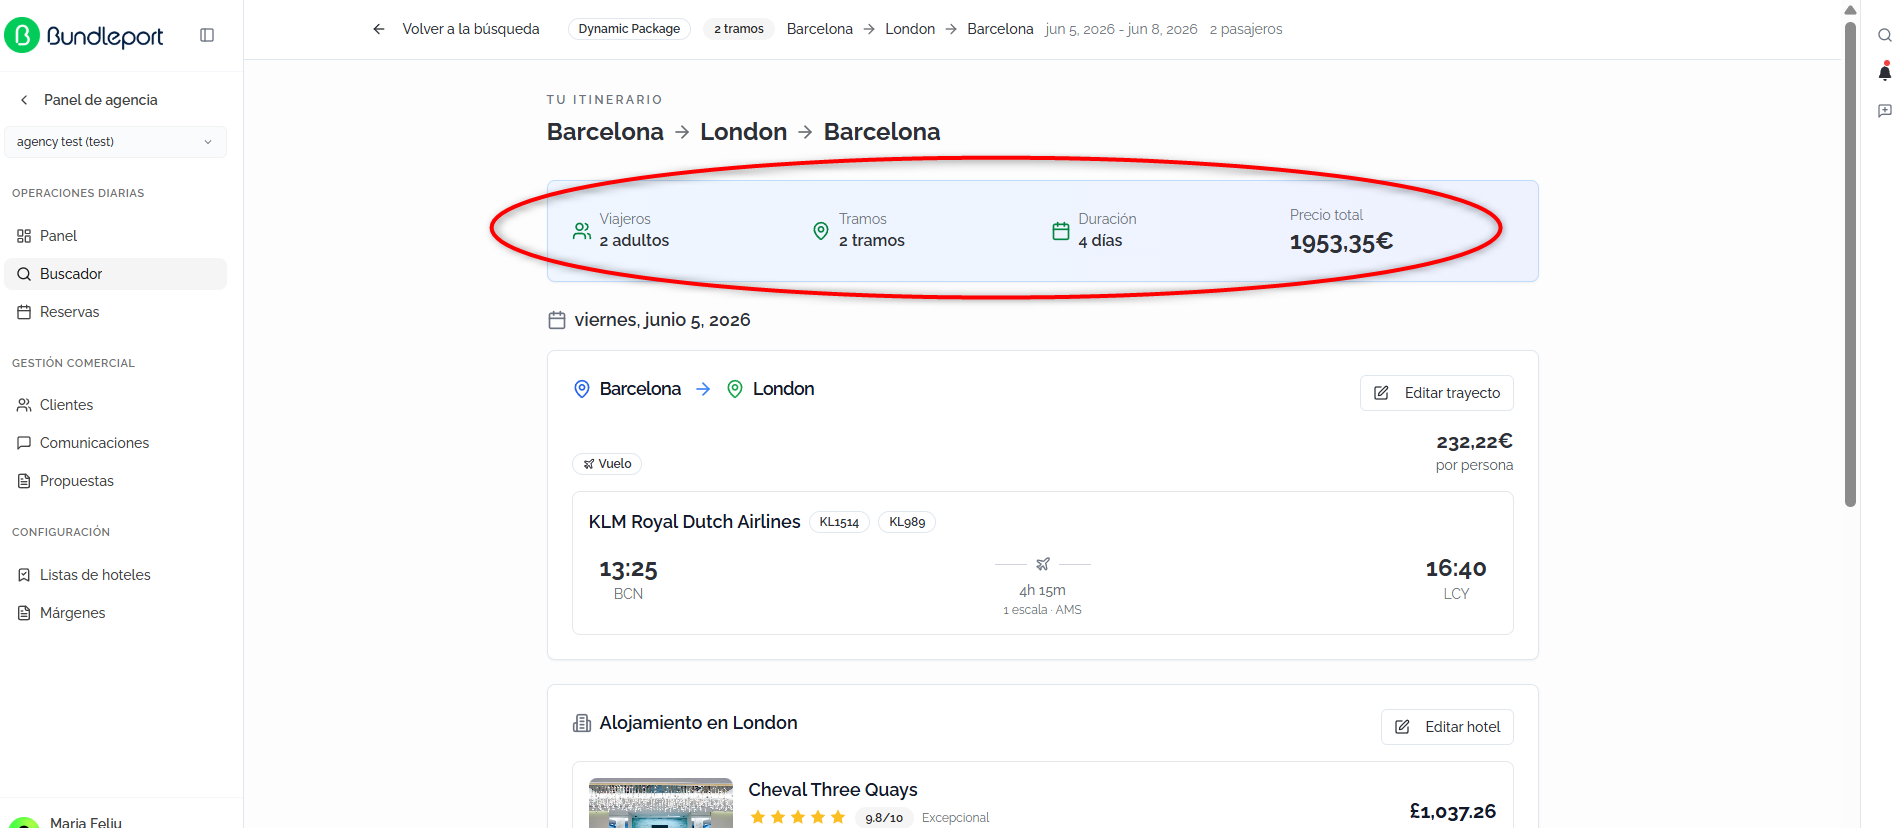Click the Dynamic Package tag
This screenshot has height=828, width=1900.
tap(629, 29)
